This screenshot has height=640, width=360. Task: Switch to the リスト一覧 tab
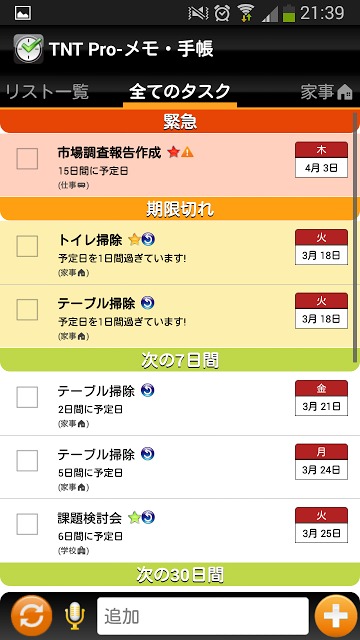coord(47,92)
